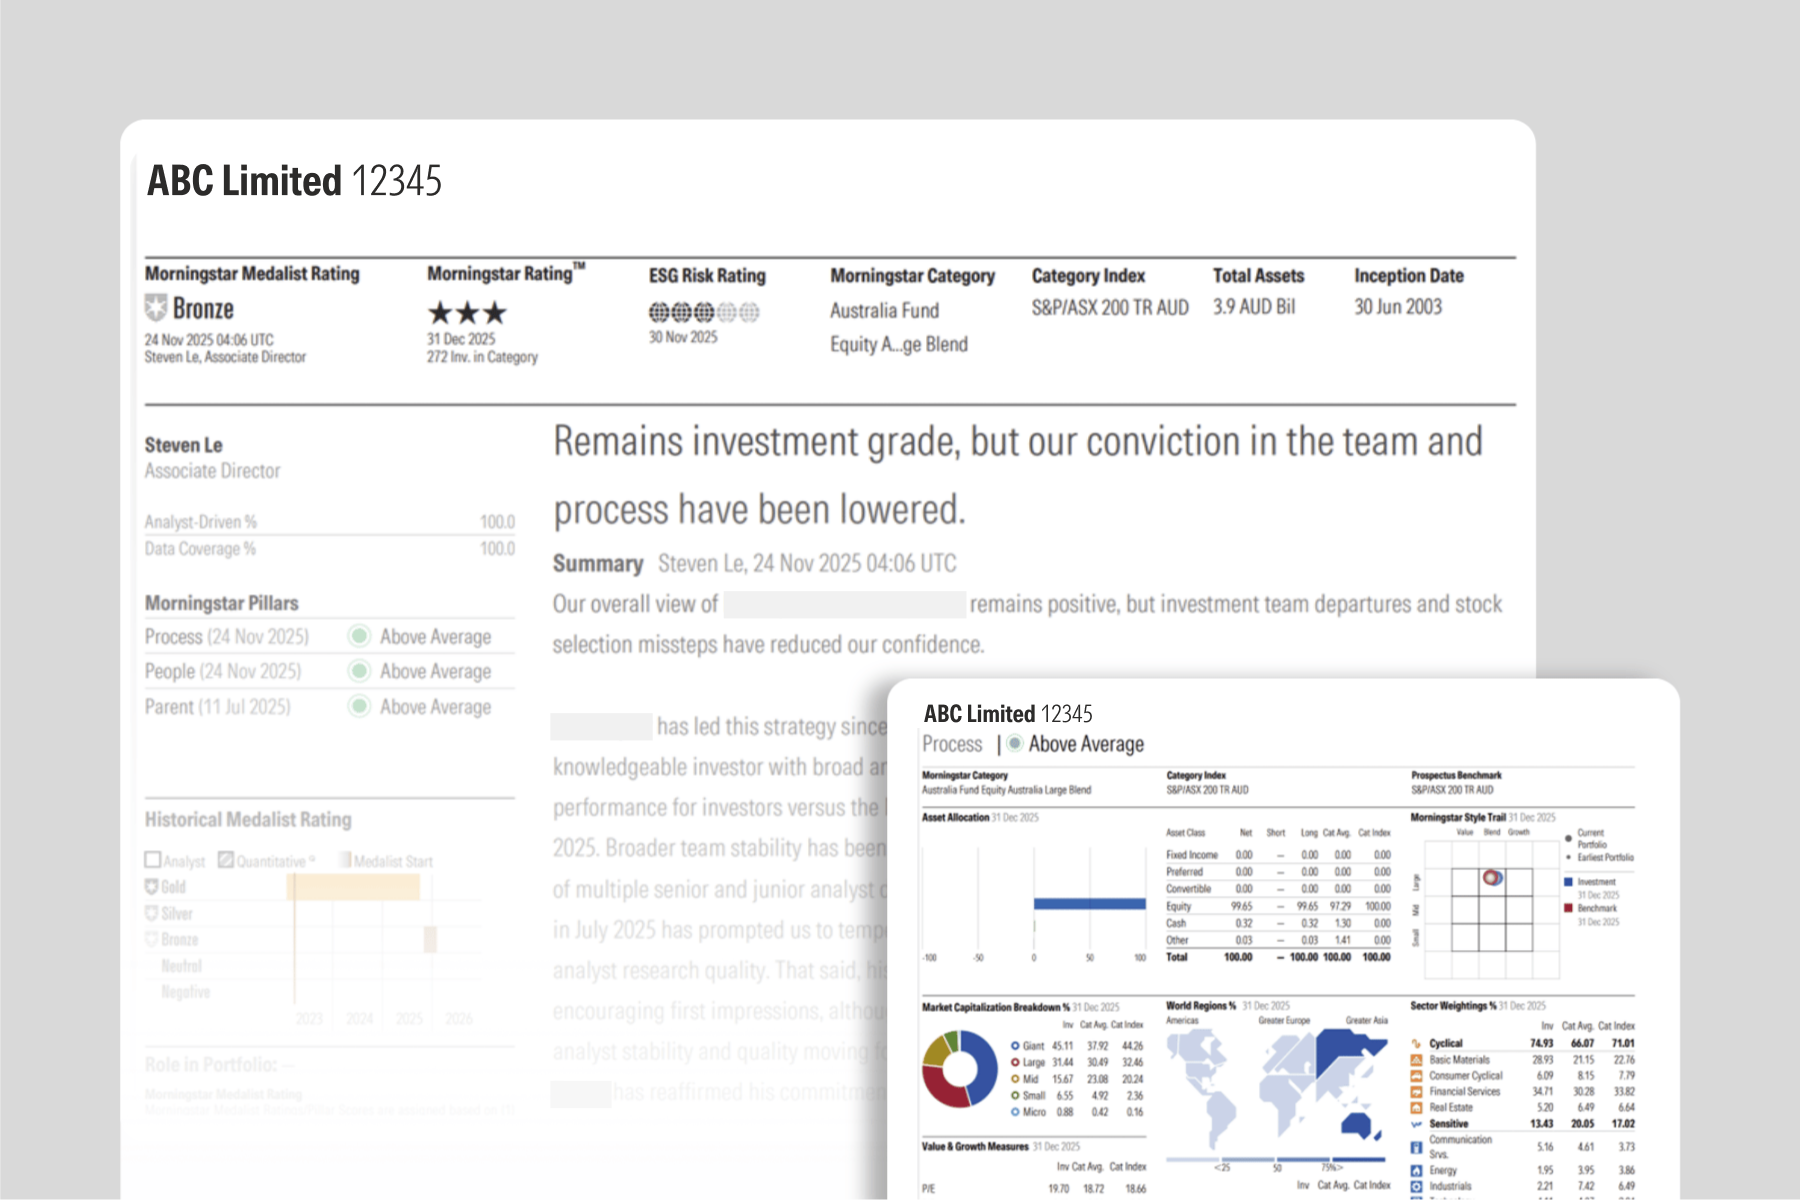This screenshot has height=1200, width=1800.
Task: Click the Cyclical sector icon
Action: tap(1416, 1043)
